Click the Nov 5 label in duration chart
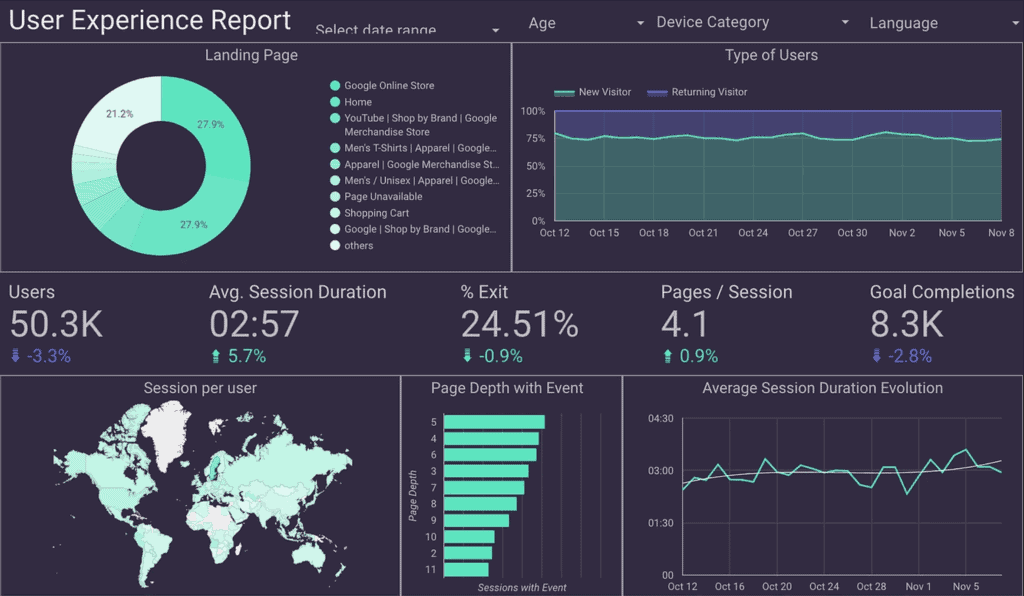The image size is (1024, 596). tap(966, 587)
